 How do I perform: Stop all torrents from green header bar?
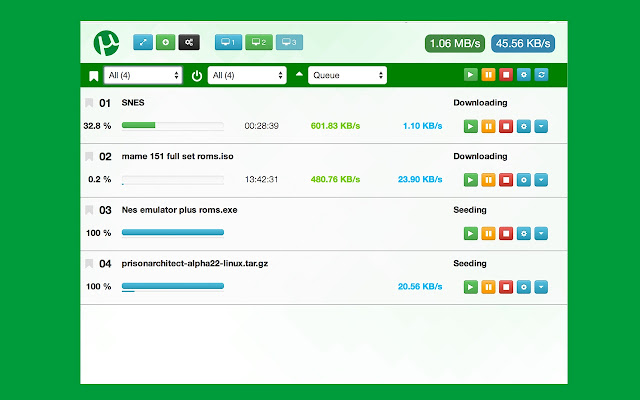coord(506,75)
